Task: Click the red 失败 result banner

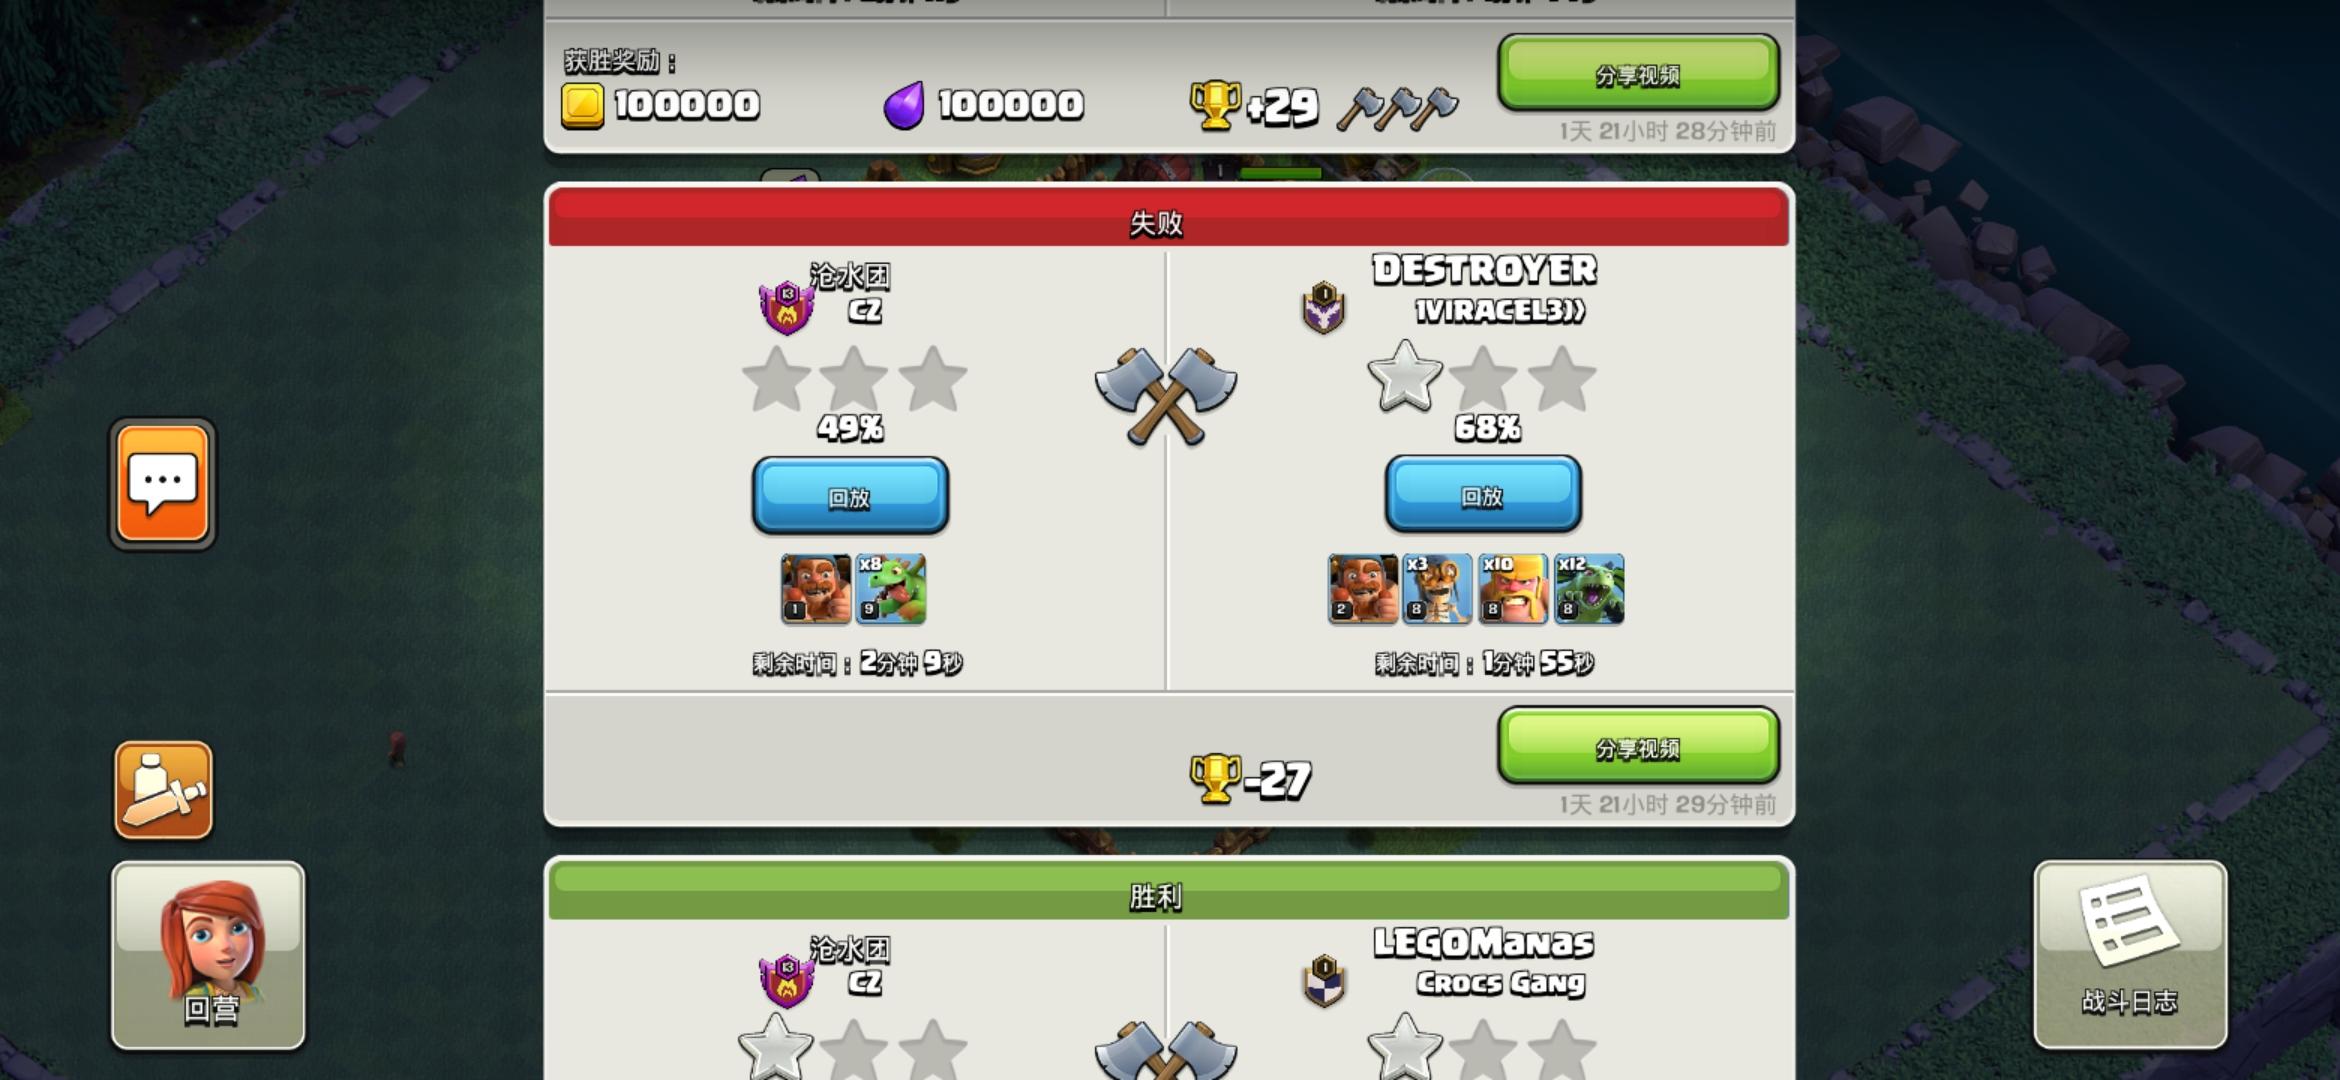Action: (x=1168, y=218)
